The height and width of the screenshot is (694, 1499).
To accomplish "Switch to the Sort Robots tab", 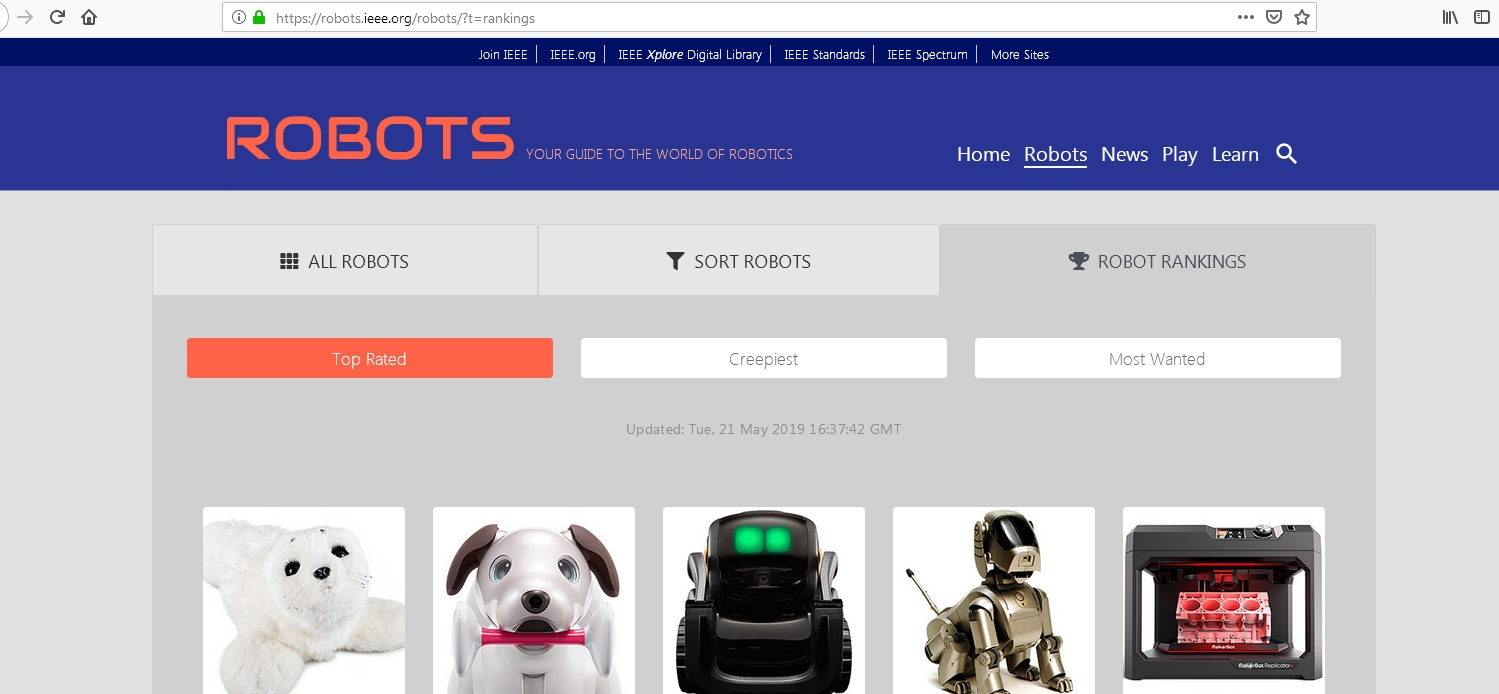I will [739, 261].
